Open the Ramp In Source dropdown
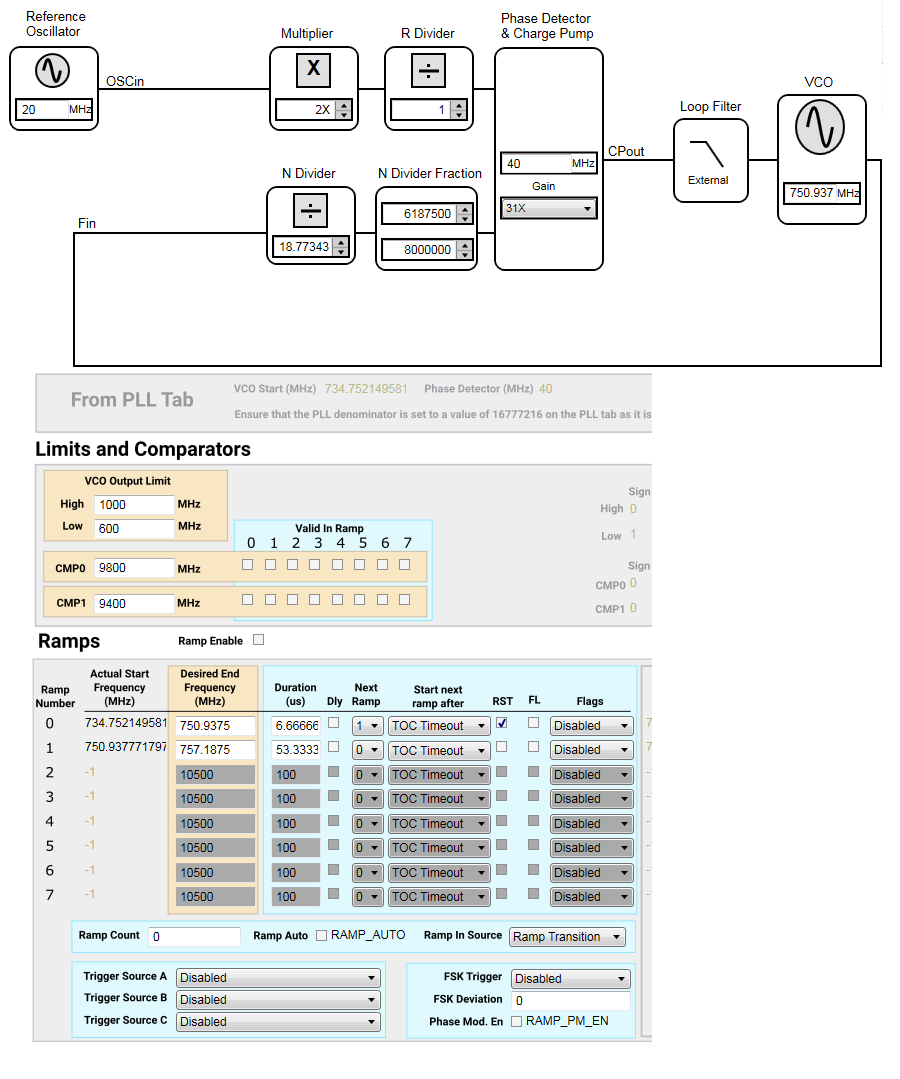Image resolution: width=900 pixels, height=1079 pixels. 567,937
